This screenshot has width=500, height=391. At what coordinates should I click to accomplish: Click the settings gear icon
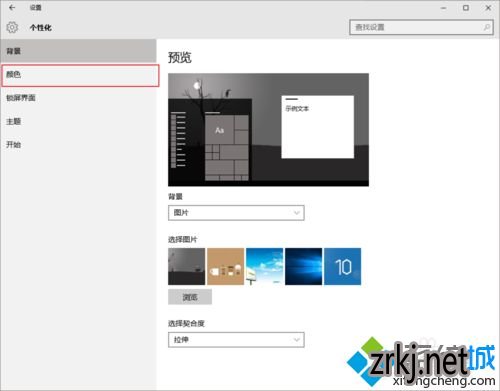[12, 27]
